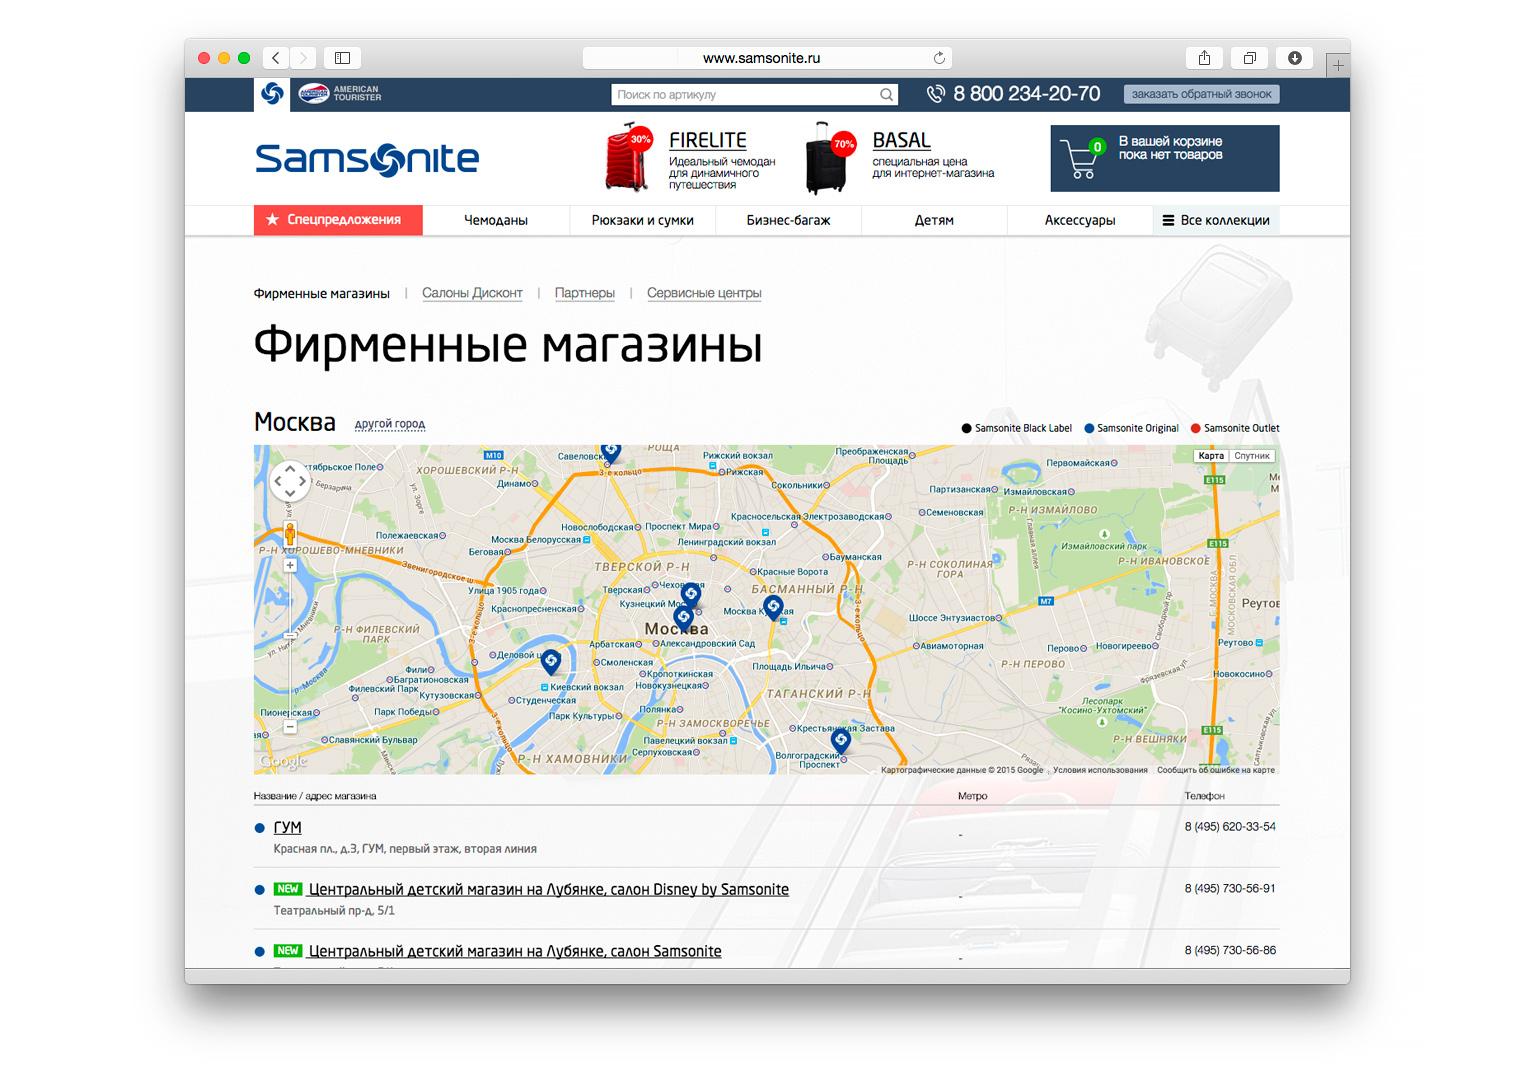Zoom out the map with minus button
1537x1076 pixels.
click(x=290, y=727)
